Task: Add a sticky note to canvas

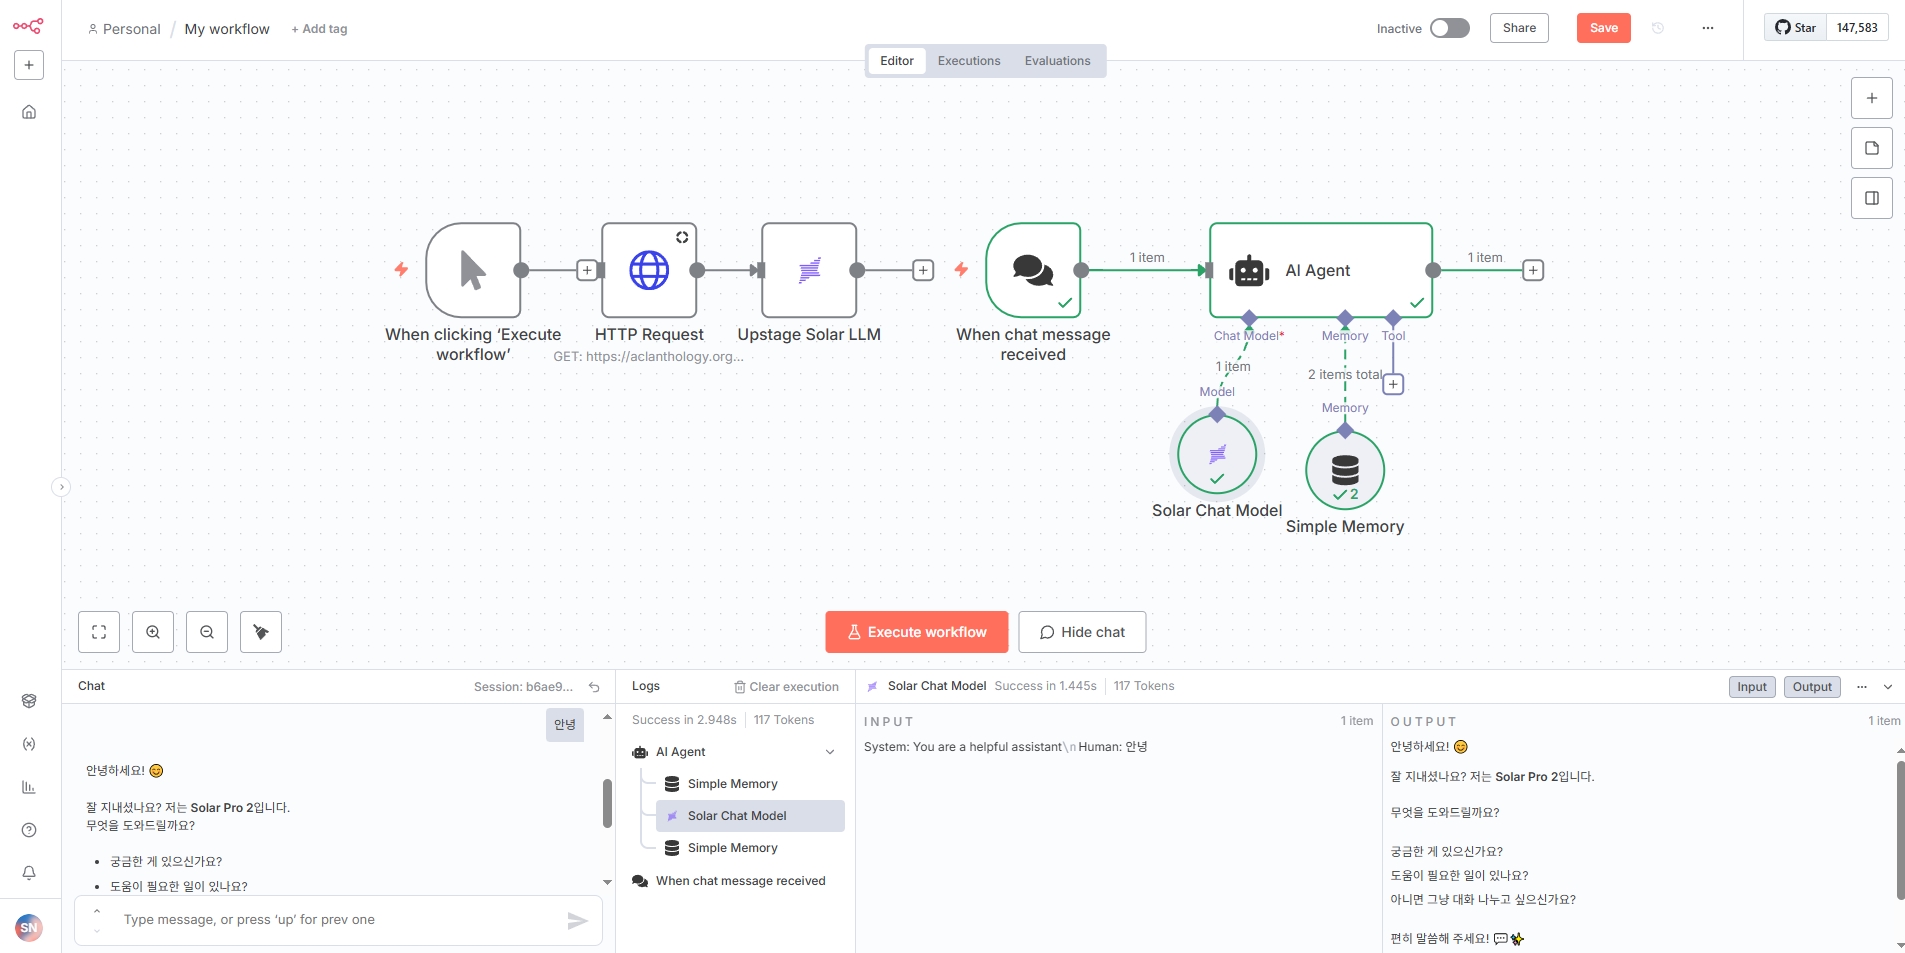Action: (x=1872, y=148)
